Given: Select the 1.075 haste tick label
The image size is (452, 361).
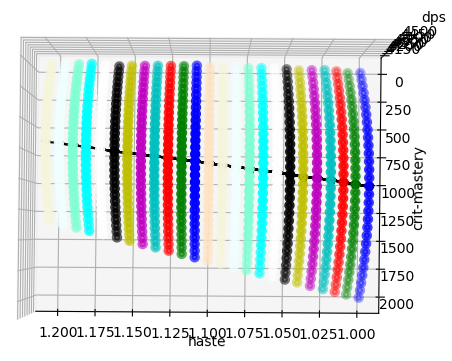Looking at the screenshot, I should tap(245, 333).
